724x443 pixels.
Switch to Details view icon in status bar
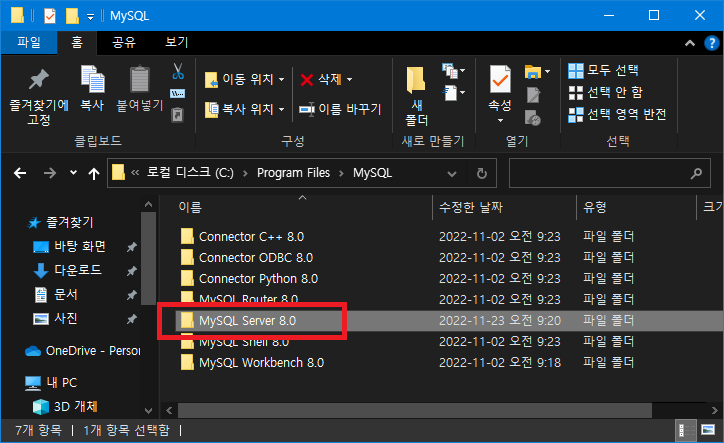click(x=686, y=431)
